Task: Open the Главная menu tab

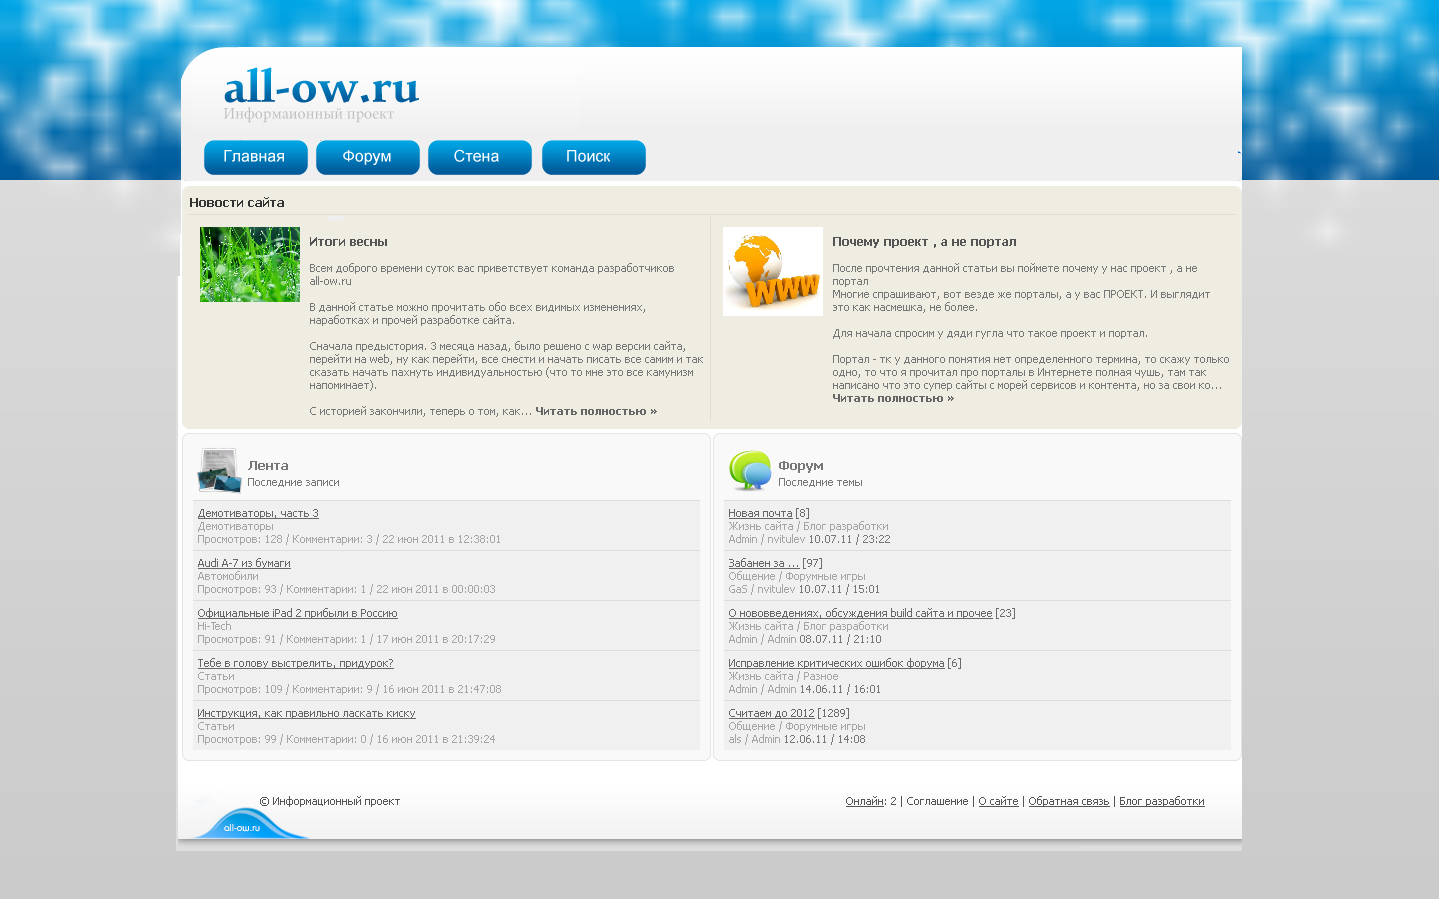Action: (255, 157)
